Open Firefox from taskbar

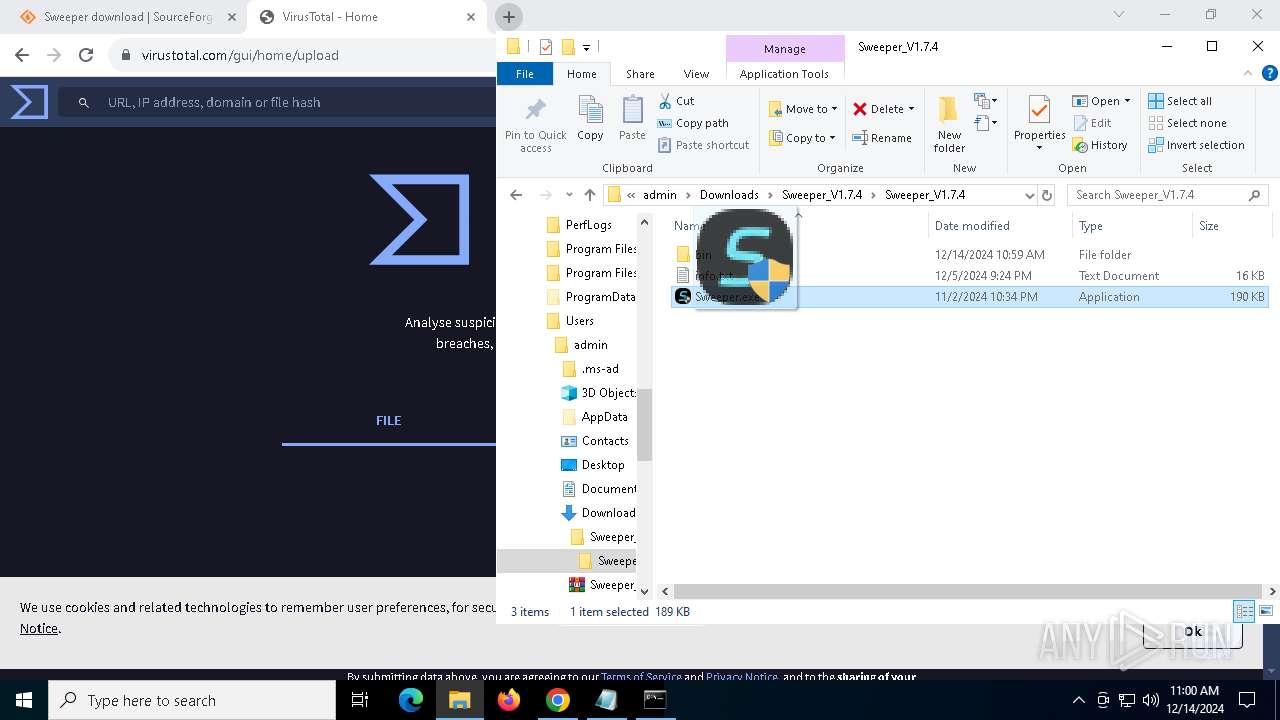click(x=508, y=700)
